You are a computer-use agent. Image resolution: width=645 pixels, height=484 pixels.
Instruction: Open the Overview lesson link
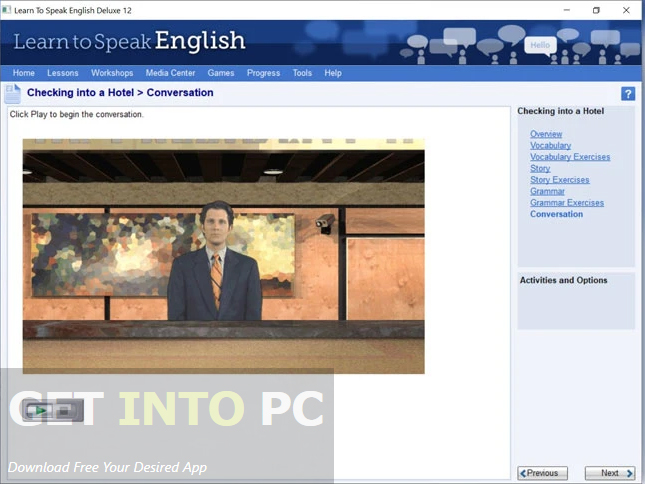pyautogui.click(x=546, y=134)
